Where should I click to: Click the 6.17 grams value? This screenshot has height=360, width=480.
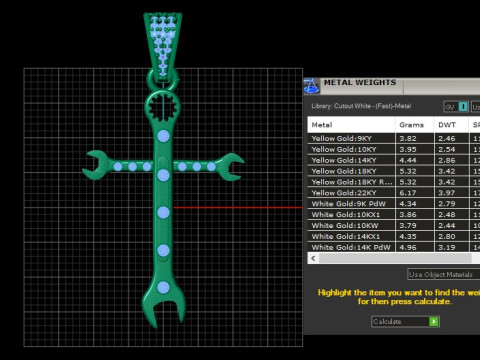408,193
